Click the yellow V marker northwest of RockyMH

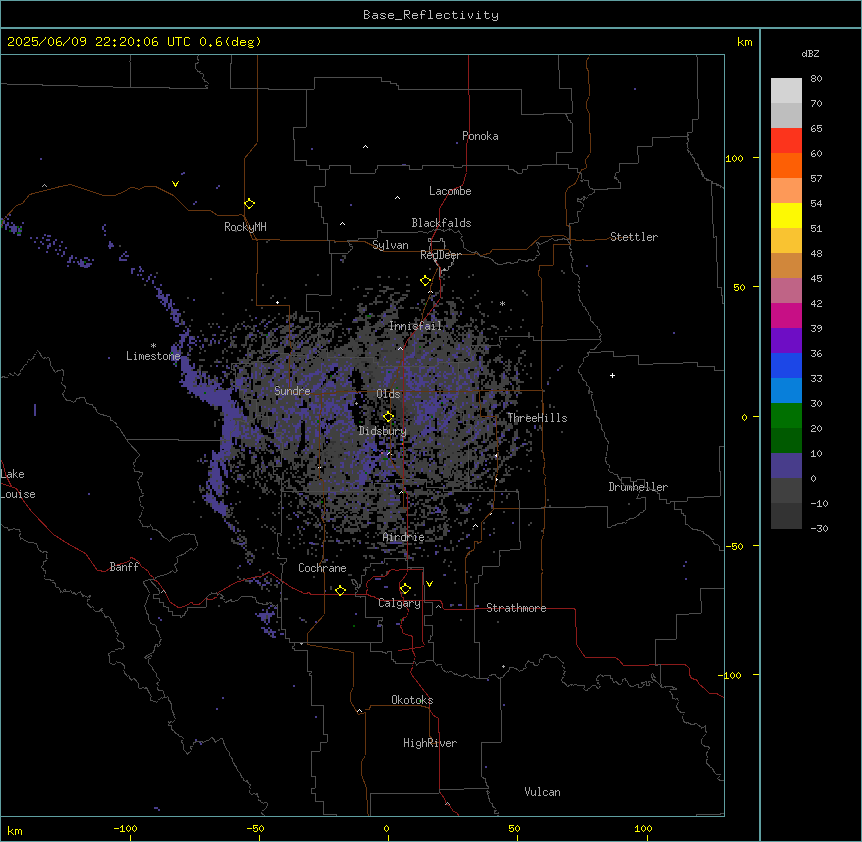point(175,184)
